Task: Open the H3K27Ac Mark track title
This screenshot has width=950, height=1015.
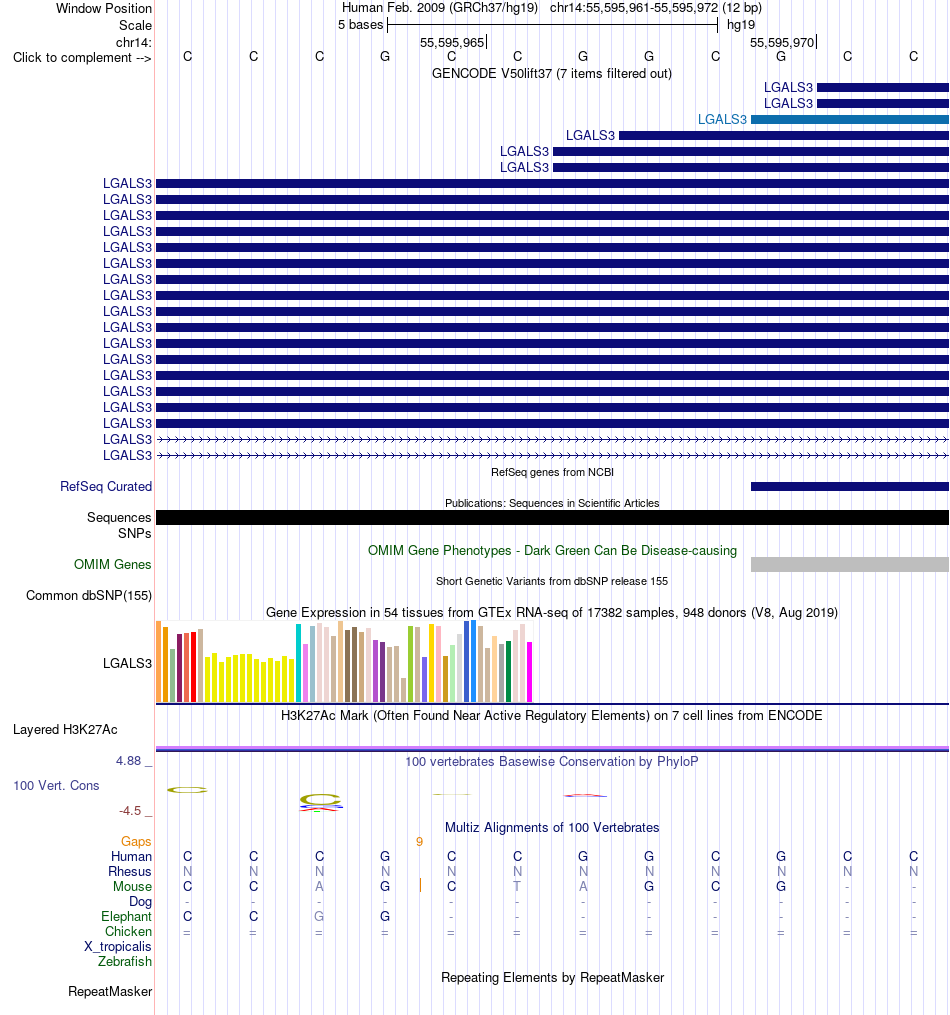Action: click(x=551, y=716)
